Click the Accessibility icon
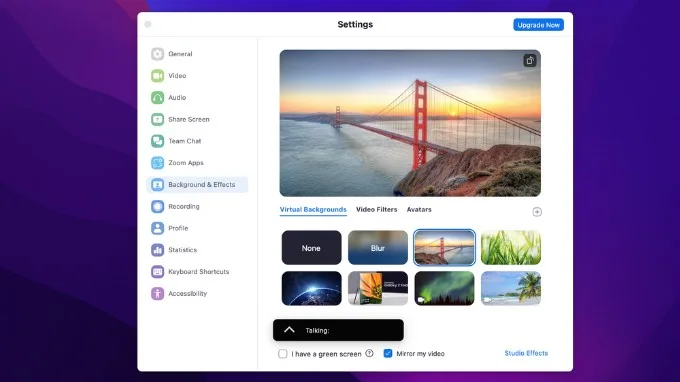The width and height of the screenshot is (680, 382). pos(157,294)
